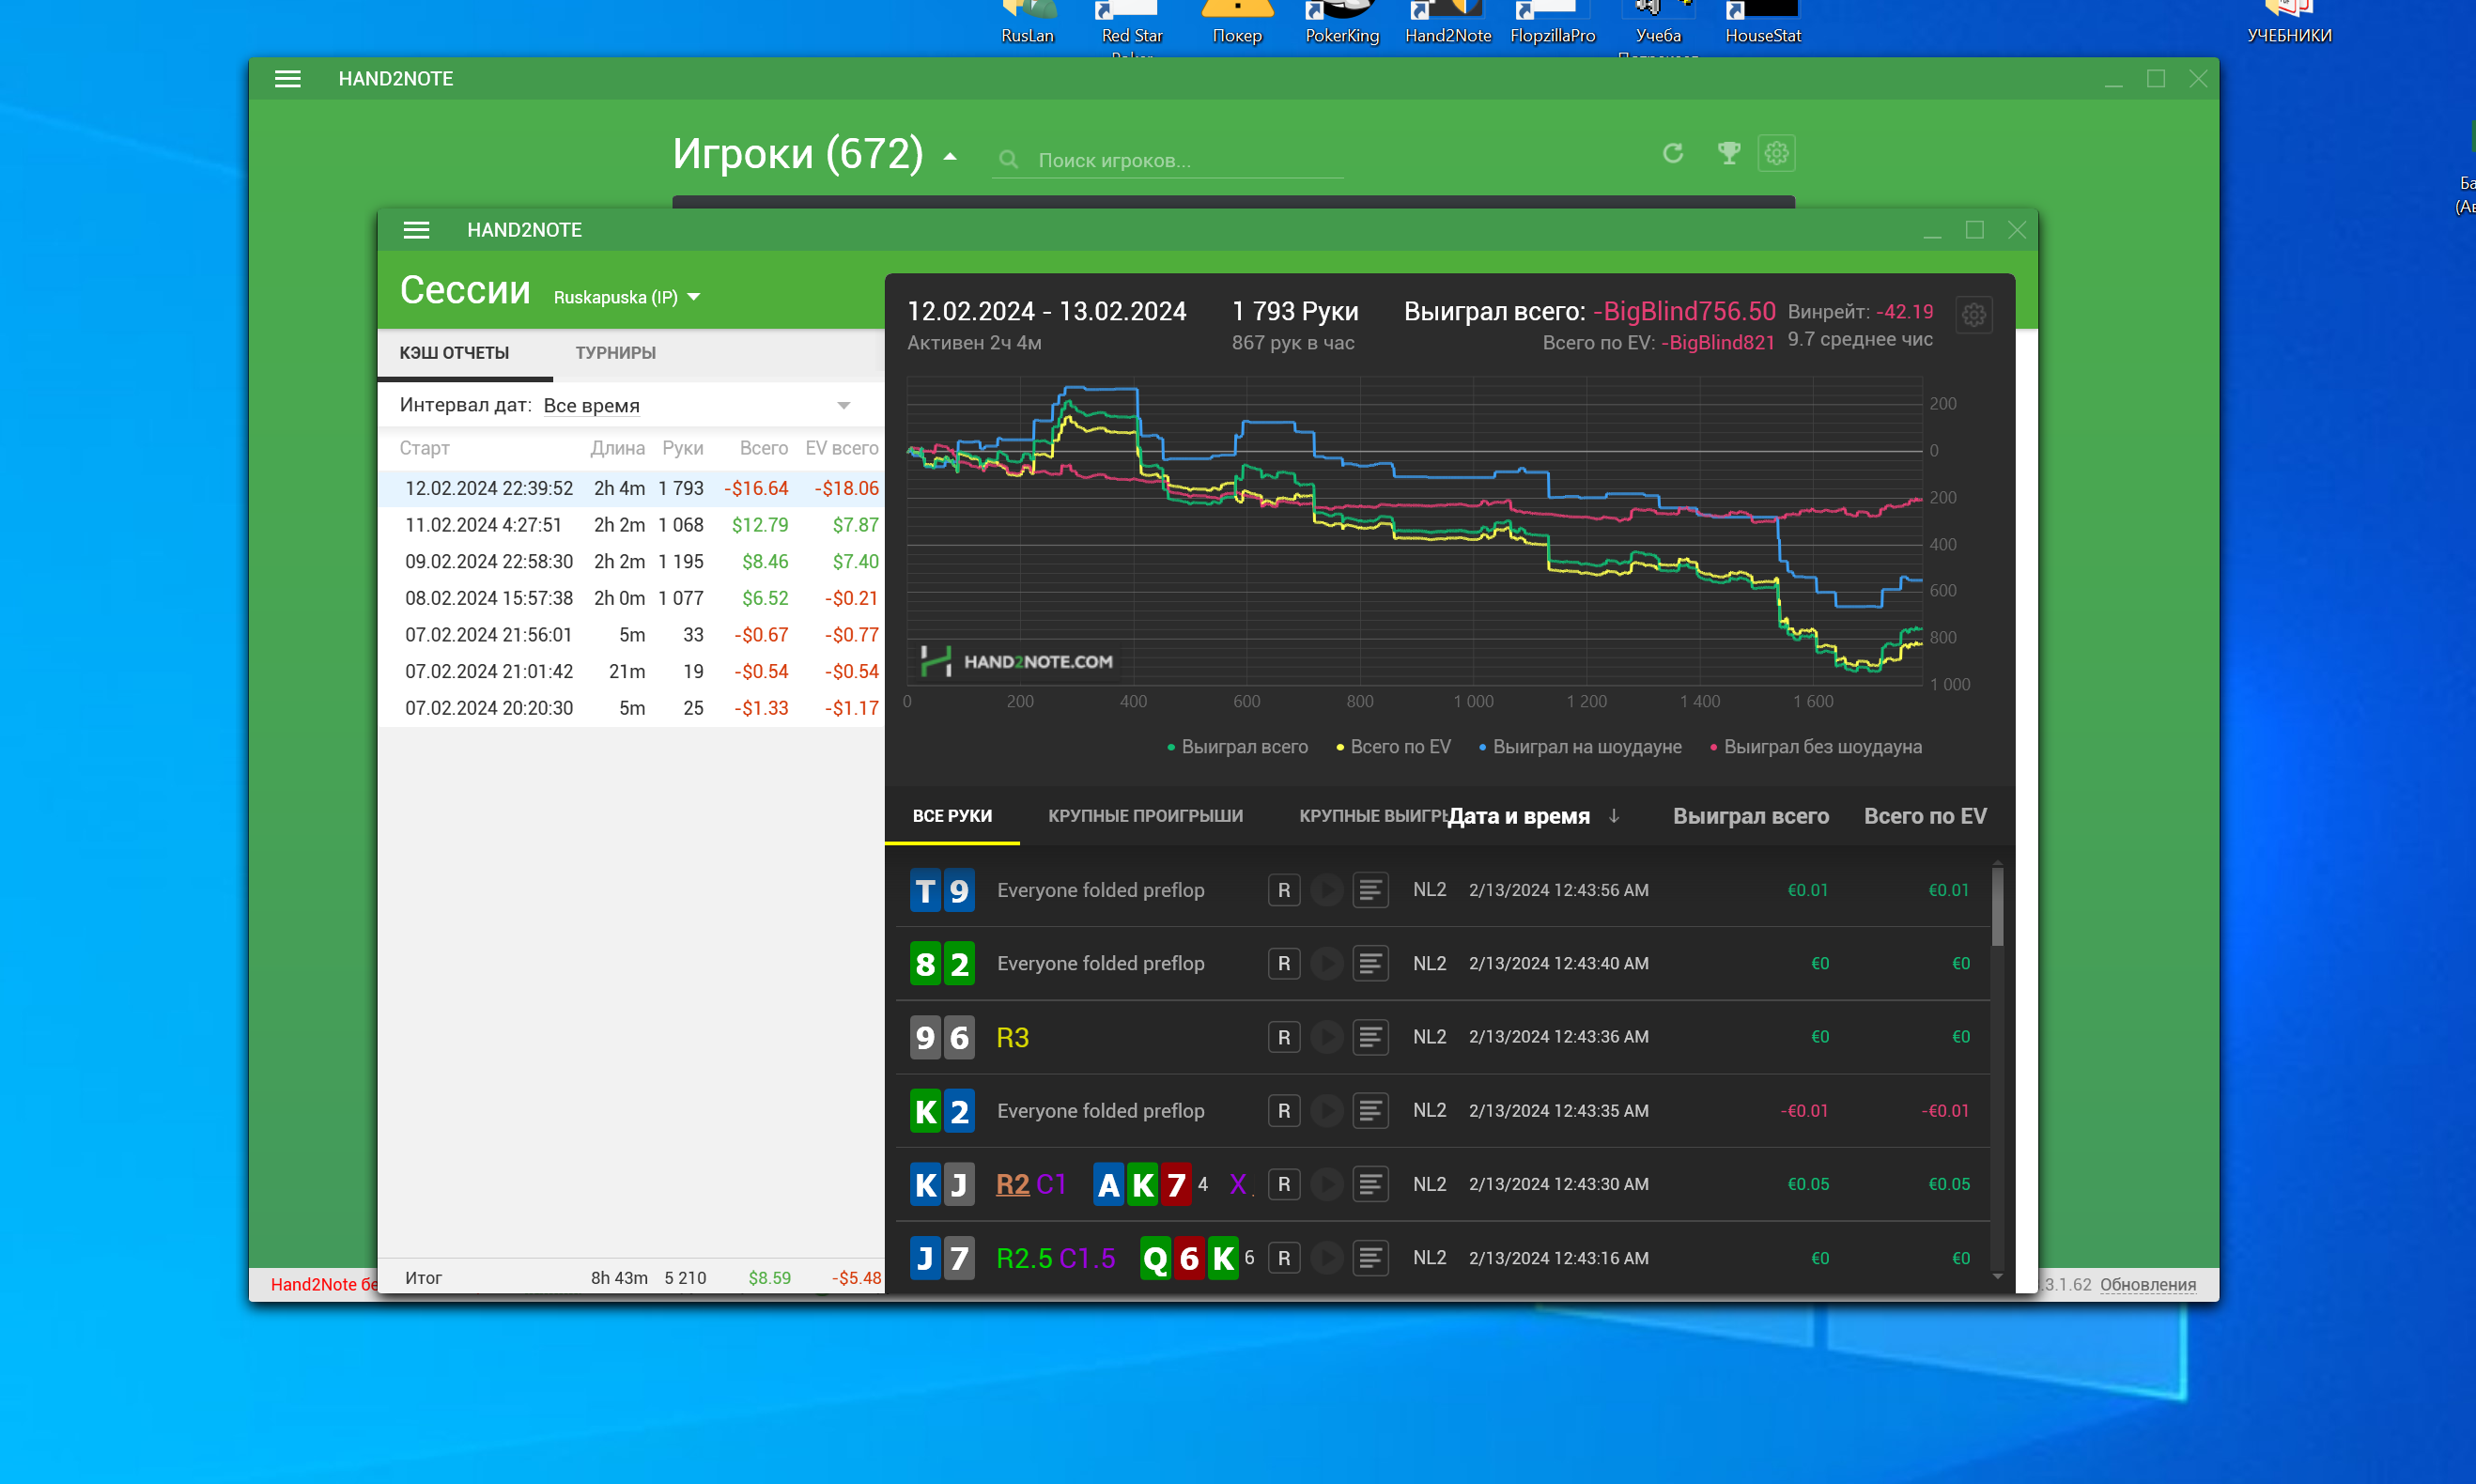Select session 11.02.2024 4:27:51
The width and height of the screenshot is (2476, 1484).
click(x=630, y=525)
